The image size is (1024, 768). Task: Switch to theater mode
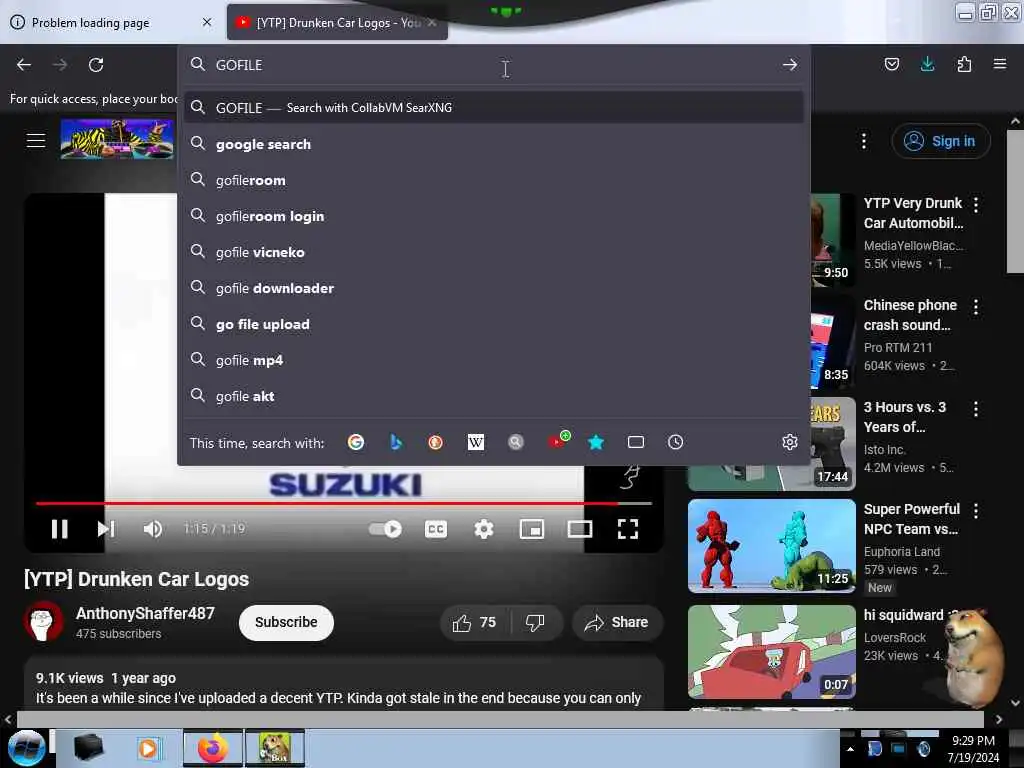pos(579,528)
